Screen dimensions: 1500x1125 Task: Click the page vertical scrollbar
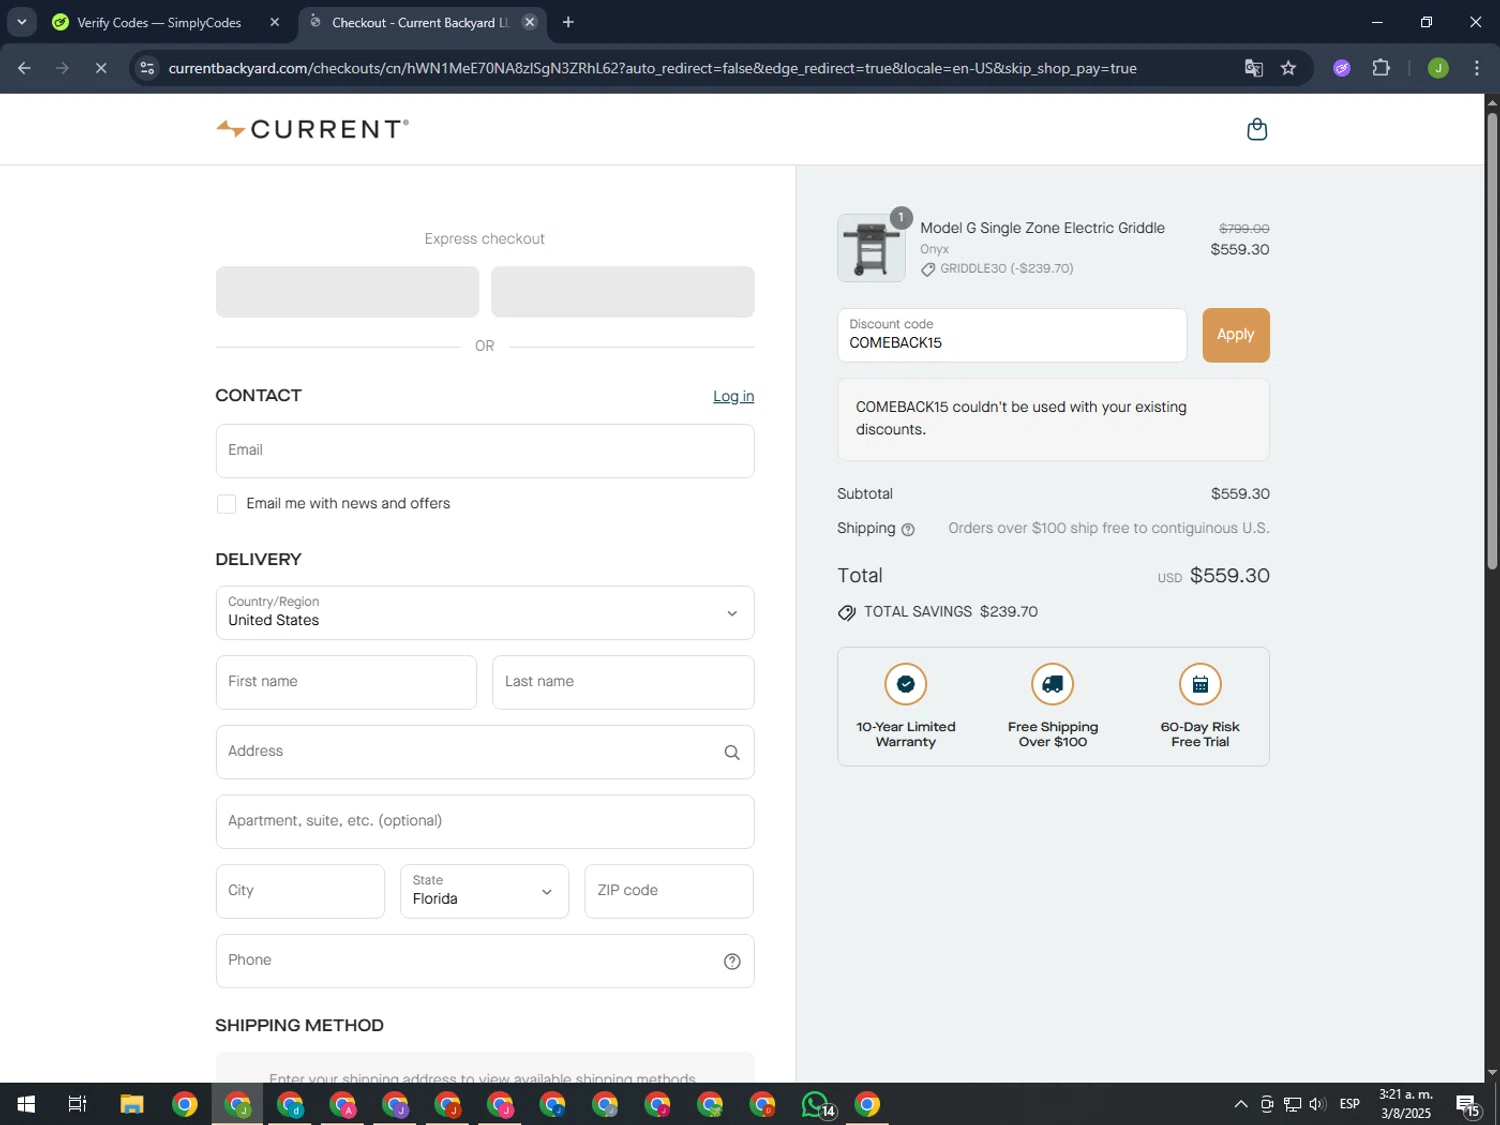[1492, 340]
